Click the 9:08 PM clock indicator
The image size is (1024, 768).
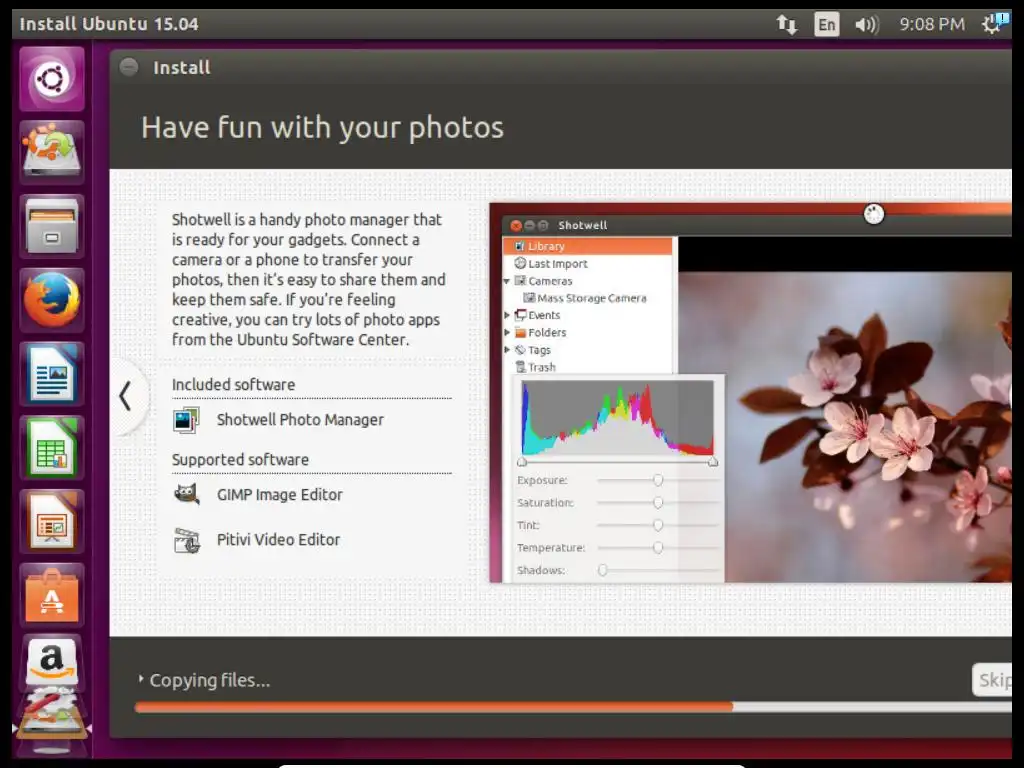(x=932, y=24)
